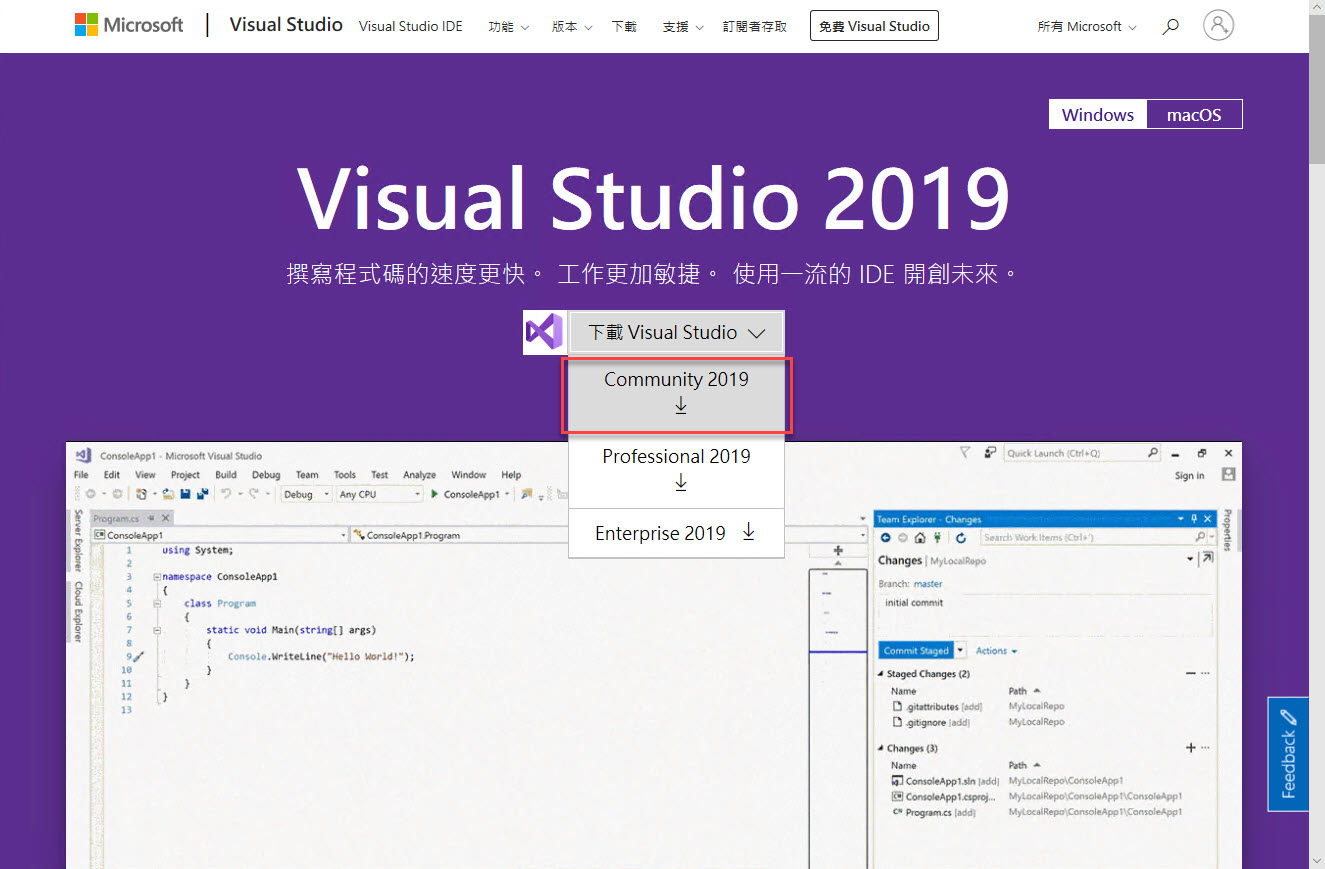Viewport: 1325px width, 869px height.
Task: Choose Community 2019 download
Action: pyautogui.click(x=677, y=394)
